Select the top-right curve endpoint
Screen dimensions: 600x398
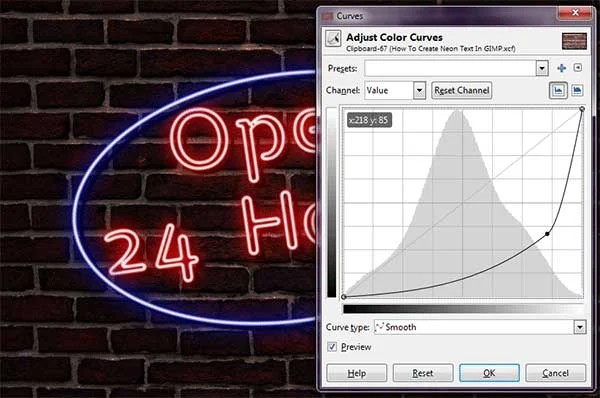(582, 109)
